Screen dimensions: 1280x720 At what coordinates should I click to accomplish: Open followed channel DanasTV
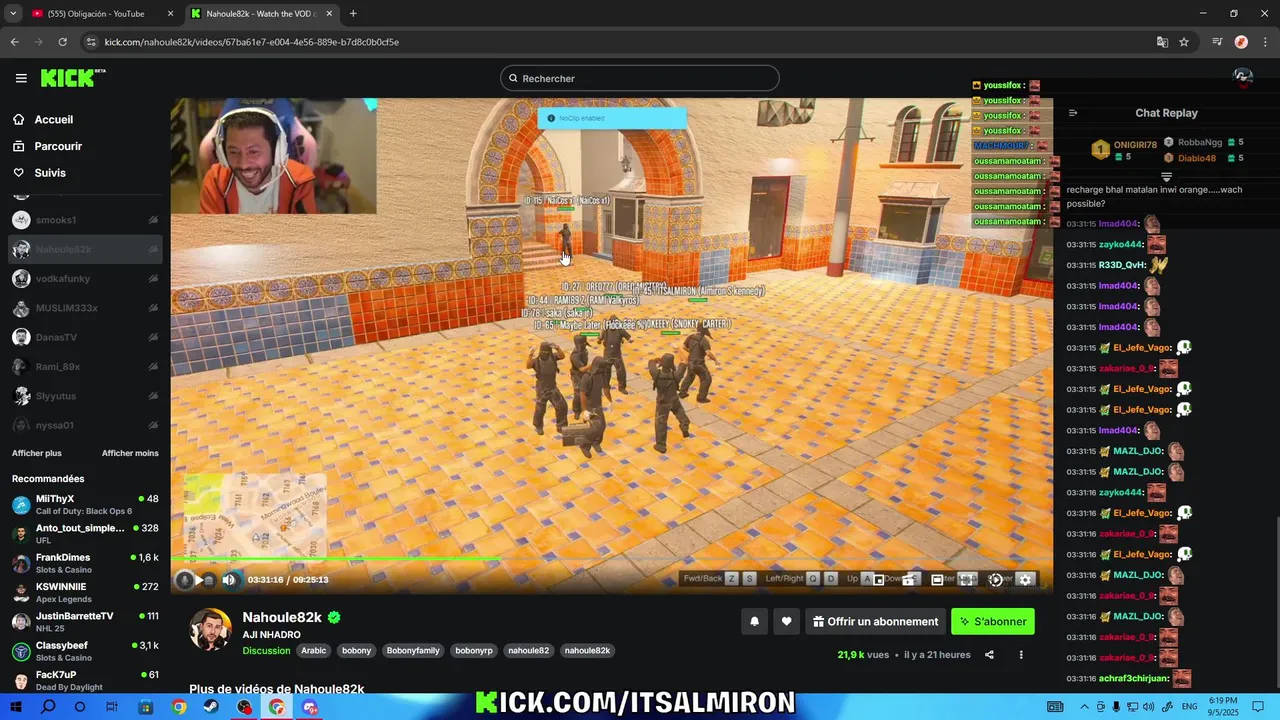[x=85, y=337]
